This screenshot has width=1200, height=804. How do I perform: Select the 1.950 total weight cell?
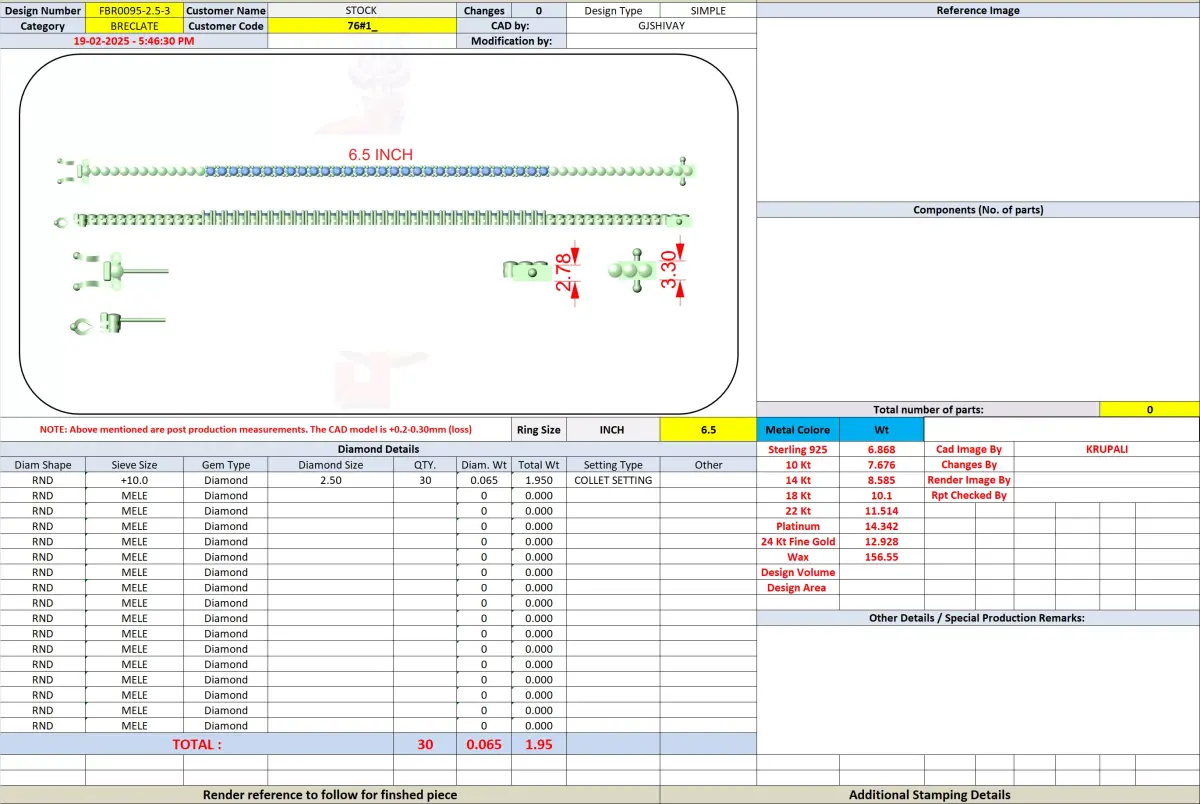click(538, 480)
